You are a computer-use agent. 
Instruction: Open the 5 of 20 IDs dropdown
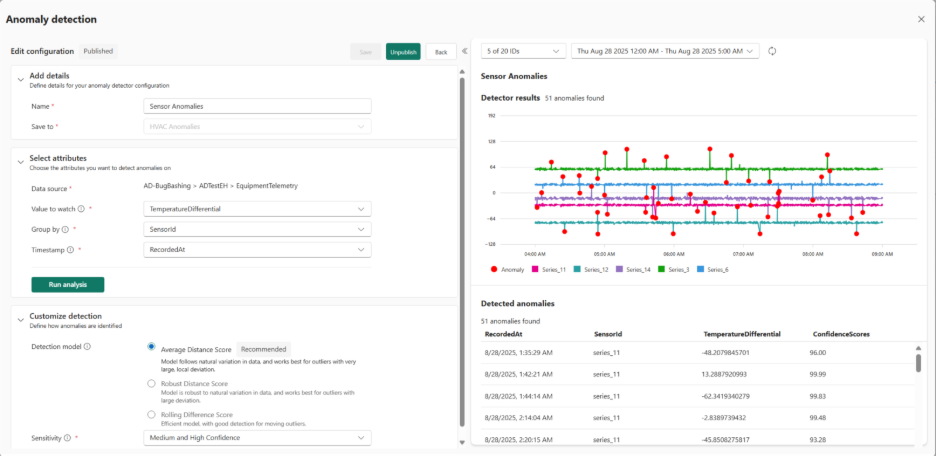pos(521,51)
